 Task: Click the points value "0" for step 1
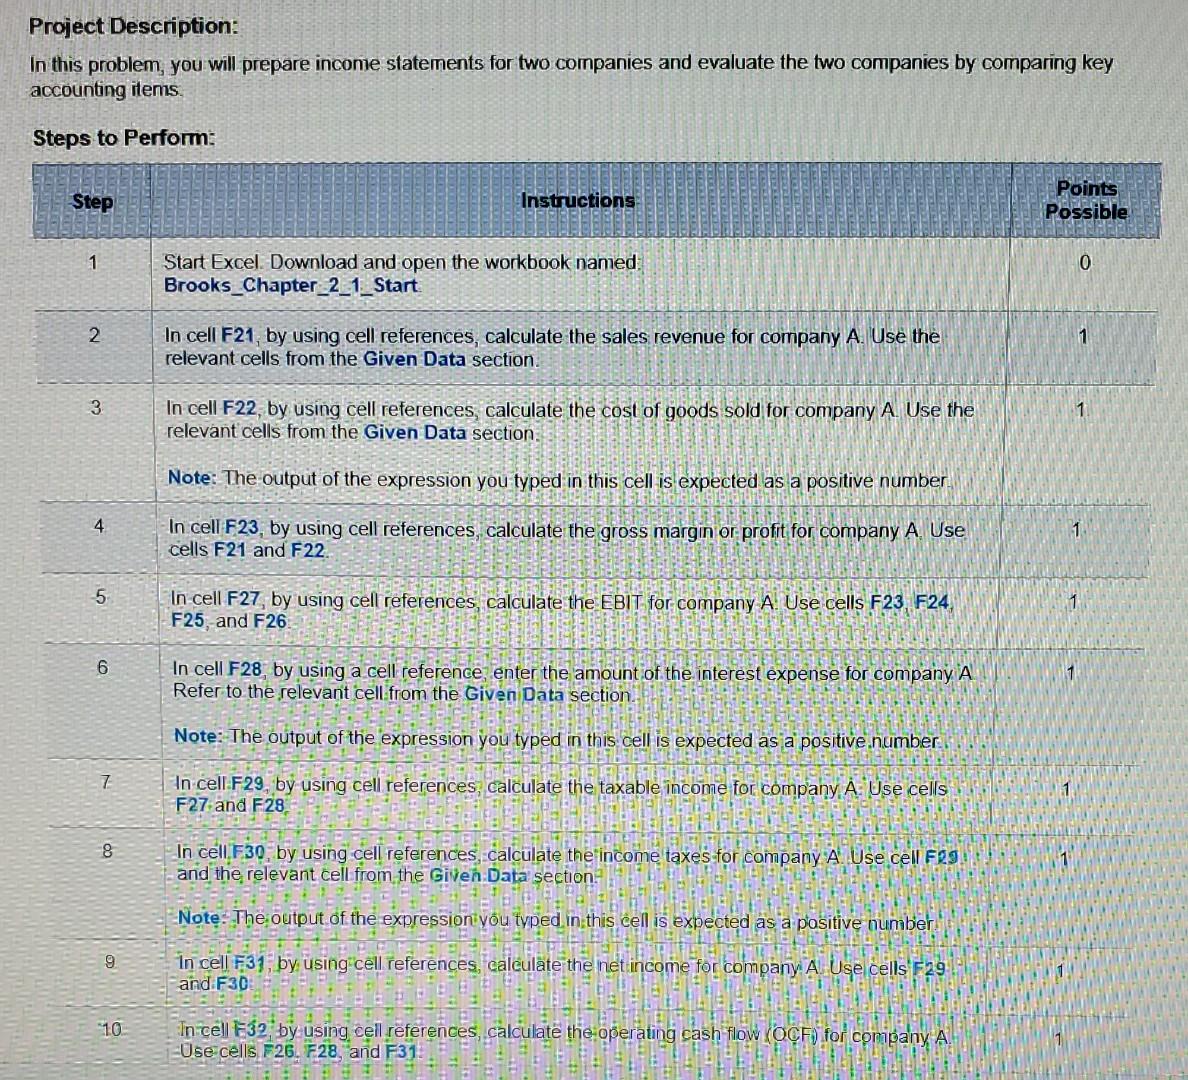[x=1085, y=263]
